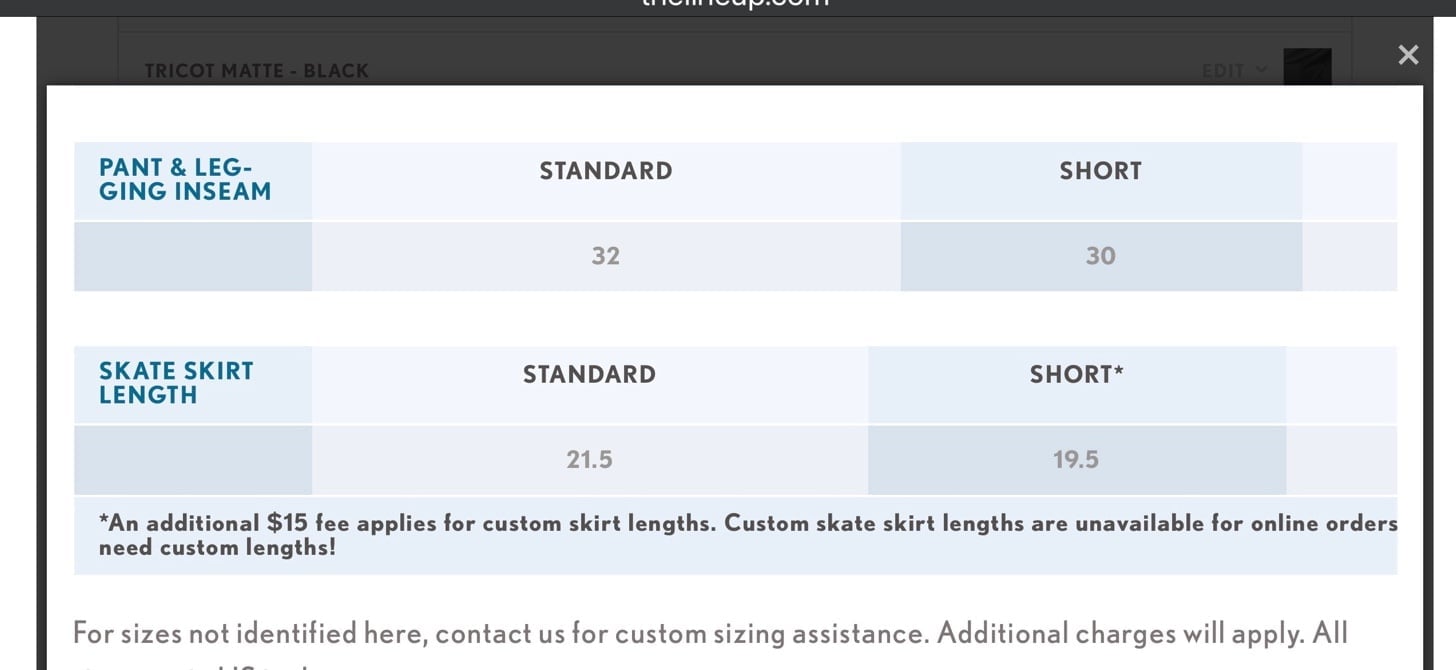Click the Short* skirt column header
The image size is (1456, 670).
pos(1076,375)
